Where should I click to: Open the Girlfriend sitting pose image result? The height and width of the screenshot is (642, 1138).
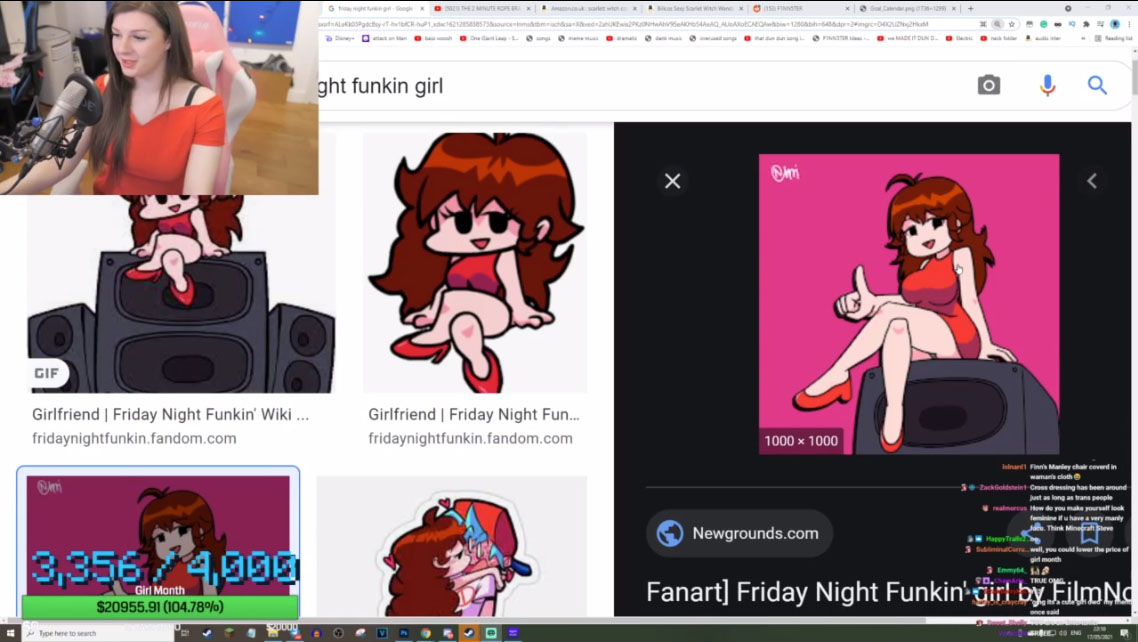coord(475,263)
